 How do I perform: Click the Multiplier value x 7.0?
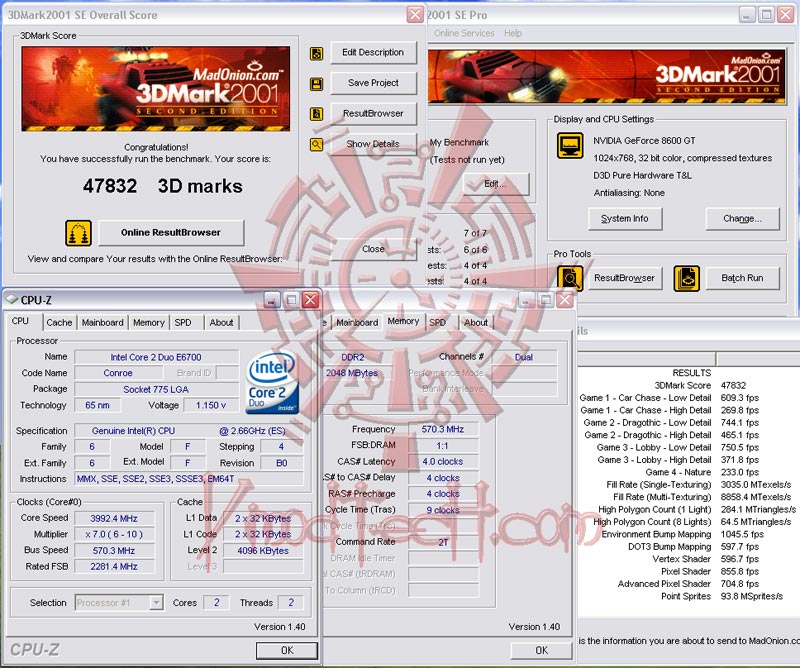(114, 534)
